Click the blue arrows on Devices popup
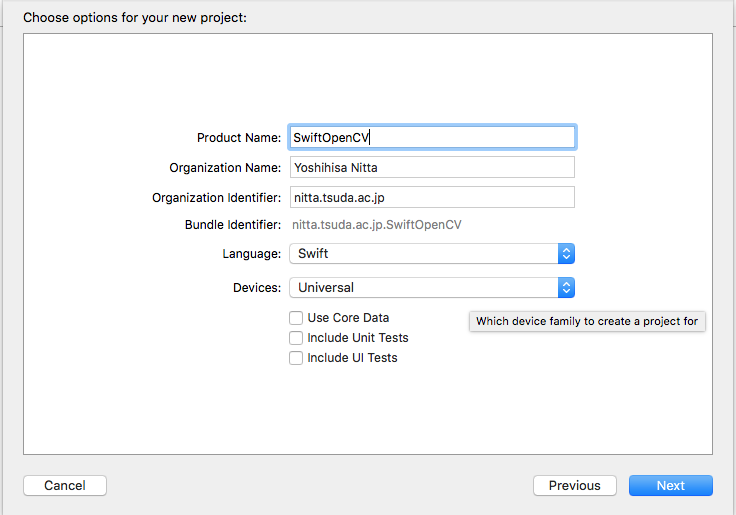This screenshot has width=736, height=515. [566, 287]
